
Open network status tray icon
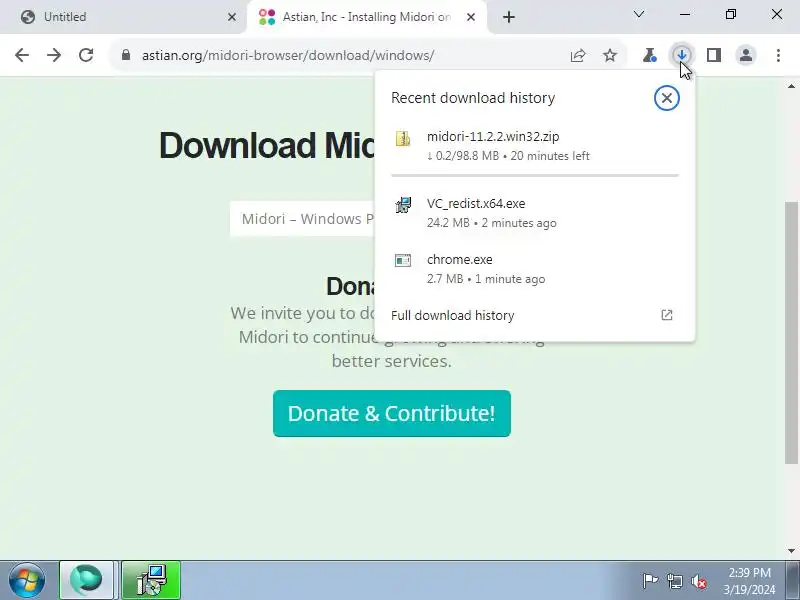pos(675,581)
